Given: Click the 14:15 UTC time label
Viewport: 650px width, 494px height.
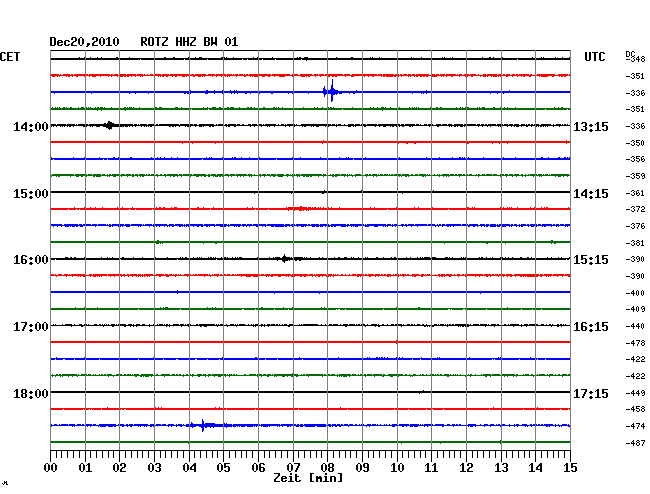Looking at the screenshot, I should click(591, 194).
